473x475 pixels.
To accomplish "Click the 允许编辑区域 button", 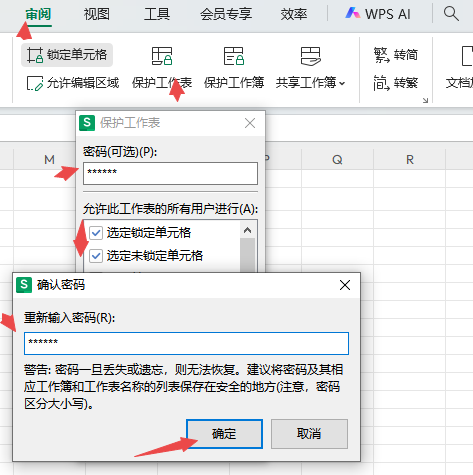I will point(73,83).
